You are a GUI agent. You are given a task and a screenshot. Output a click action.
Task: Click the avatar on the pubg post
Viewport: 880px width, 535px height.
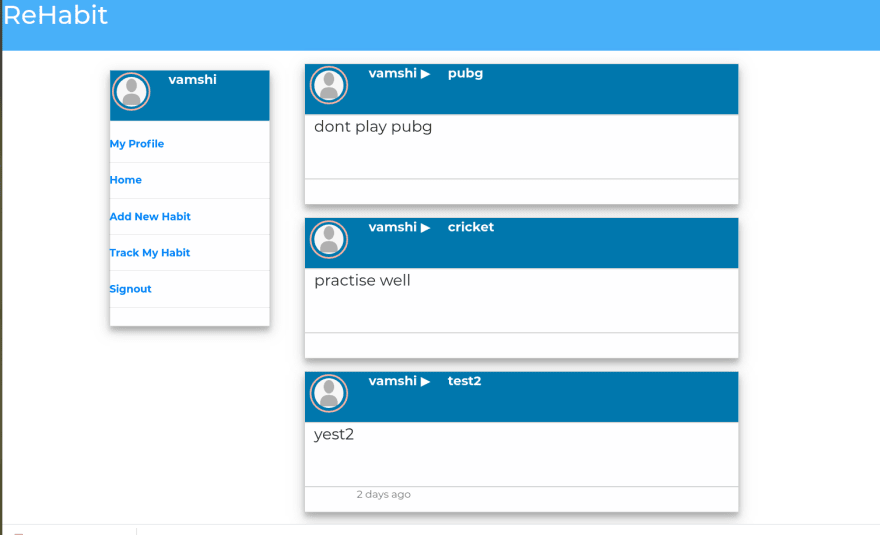point(329,85)
